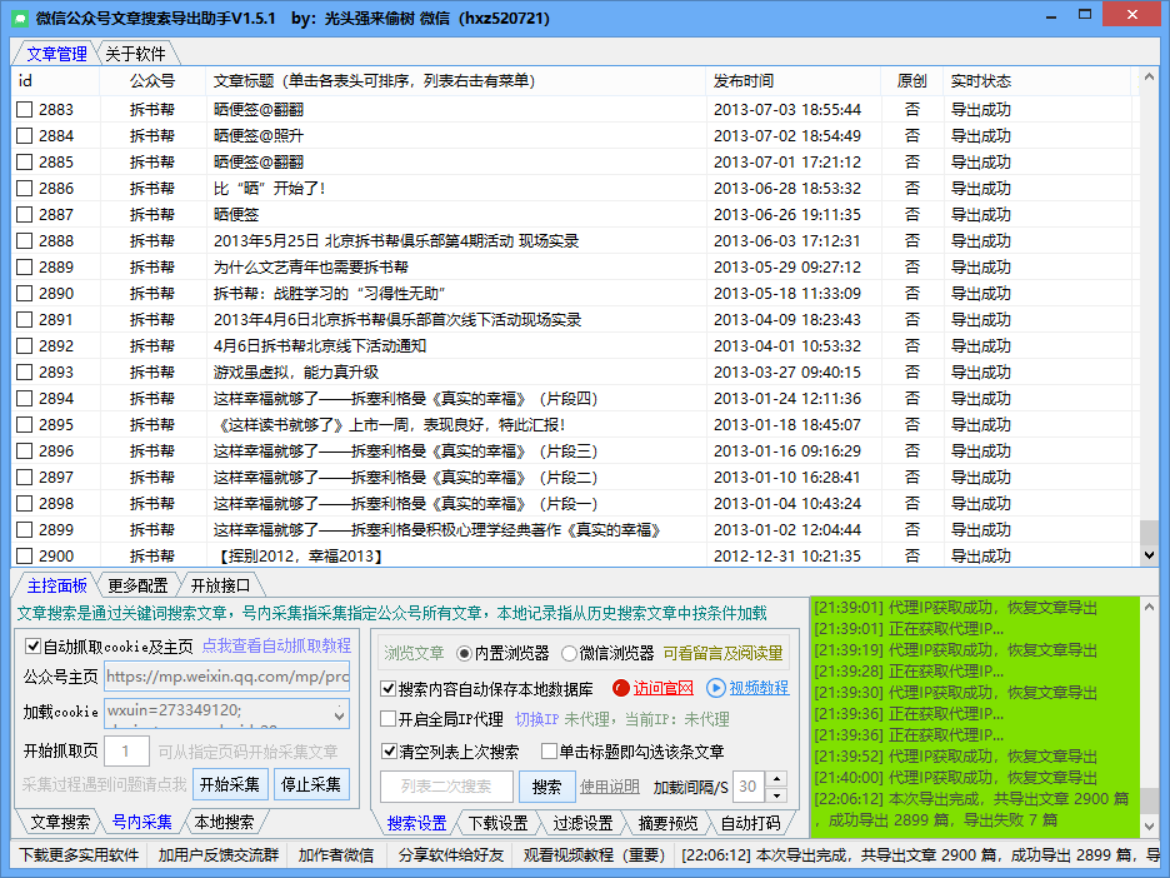This screenshot has height=878, width=1170.
Task: Click the 开始抓取页 page number field
Action: click(x=126, y=751)
